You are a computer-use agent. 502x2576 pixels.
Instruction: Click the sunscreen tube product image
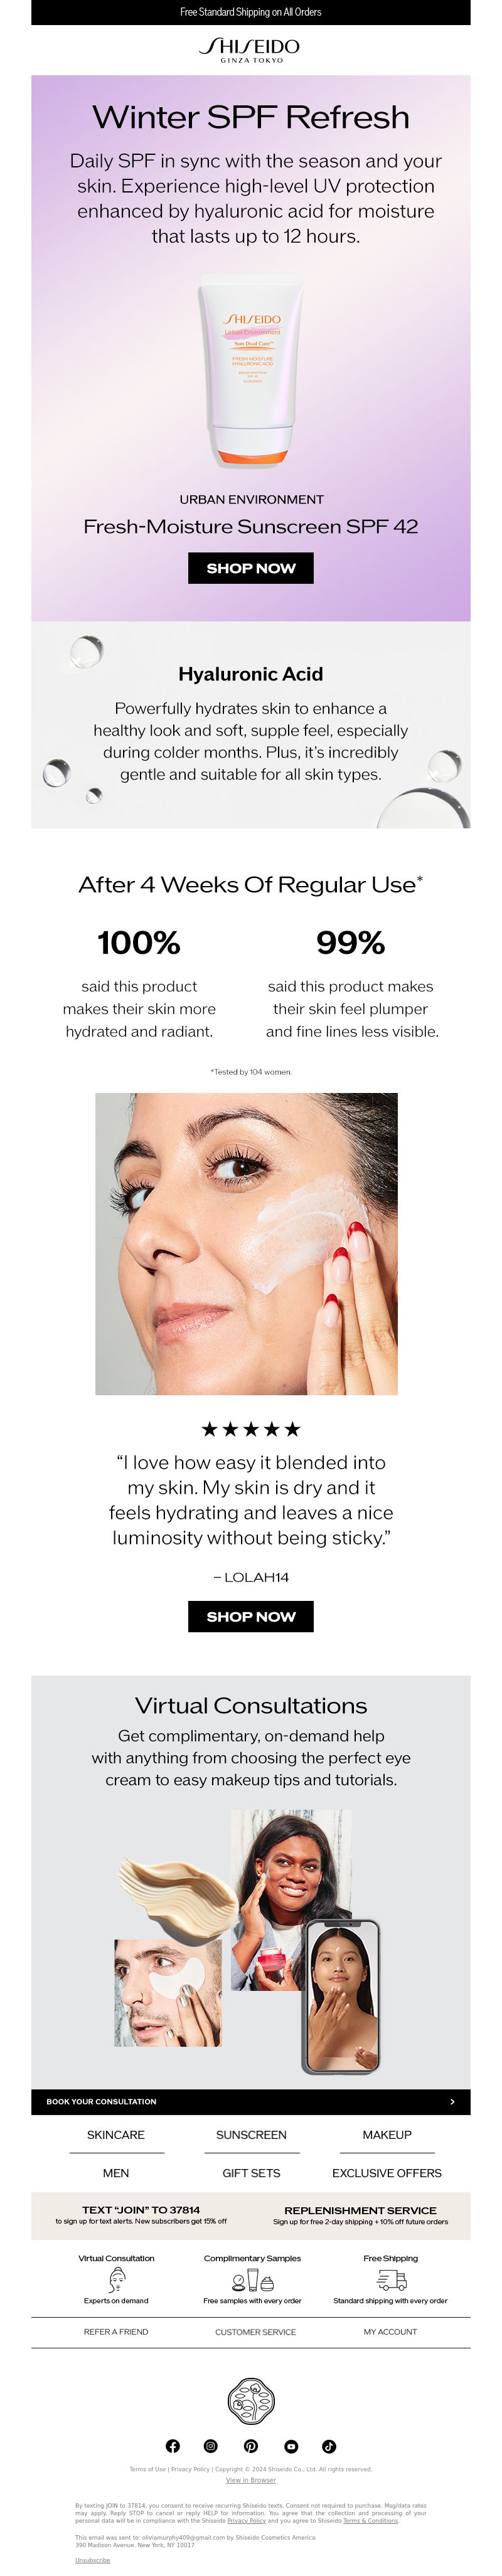click(x=251, y=371)
